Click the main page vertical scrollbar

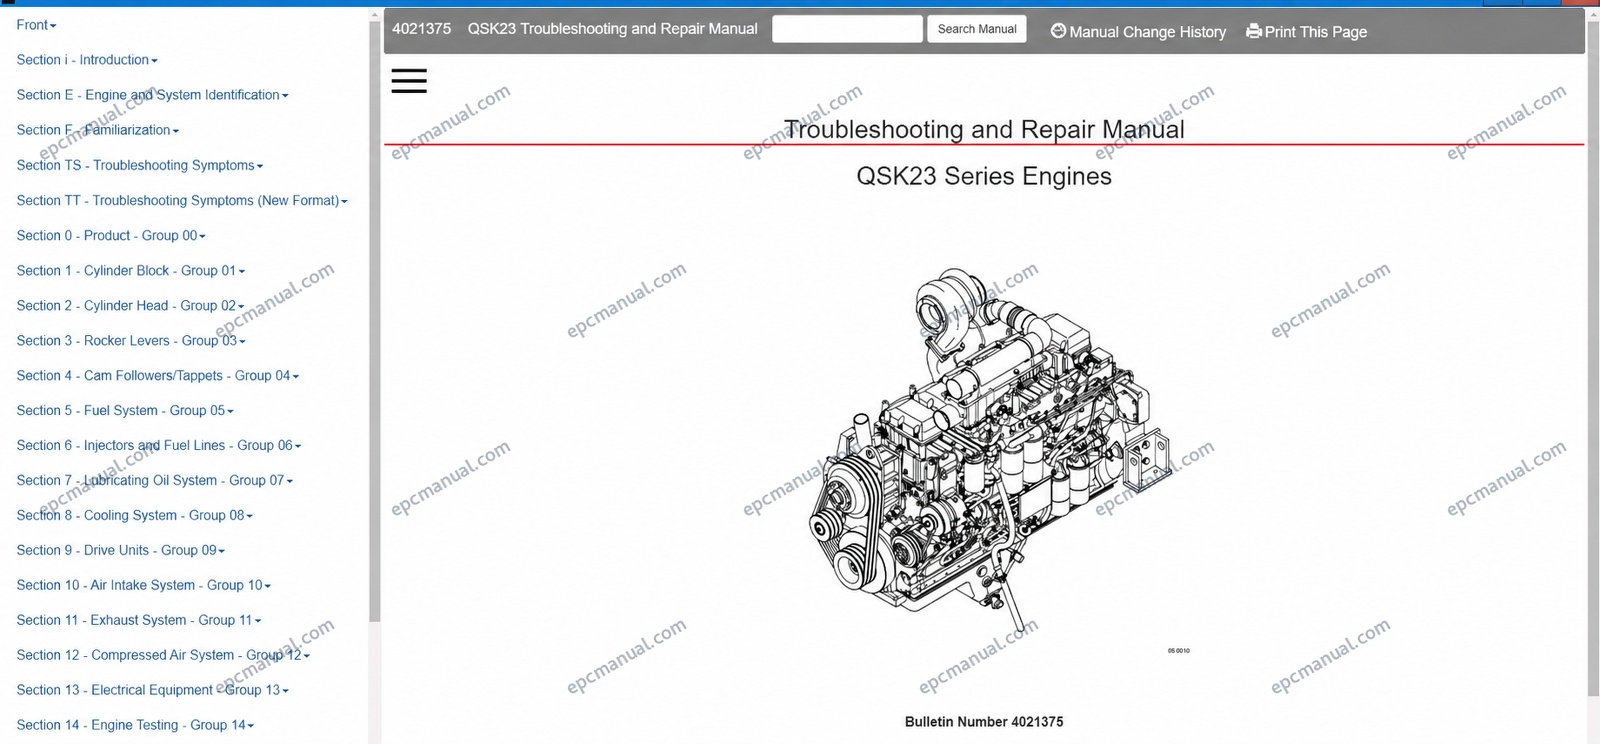[x=1593, y=360]
